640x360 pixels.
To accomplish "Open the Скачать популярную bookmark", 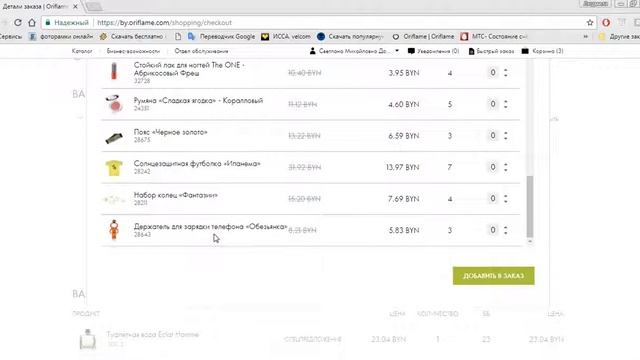I will [351, 37].
